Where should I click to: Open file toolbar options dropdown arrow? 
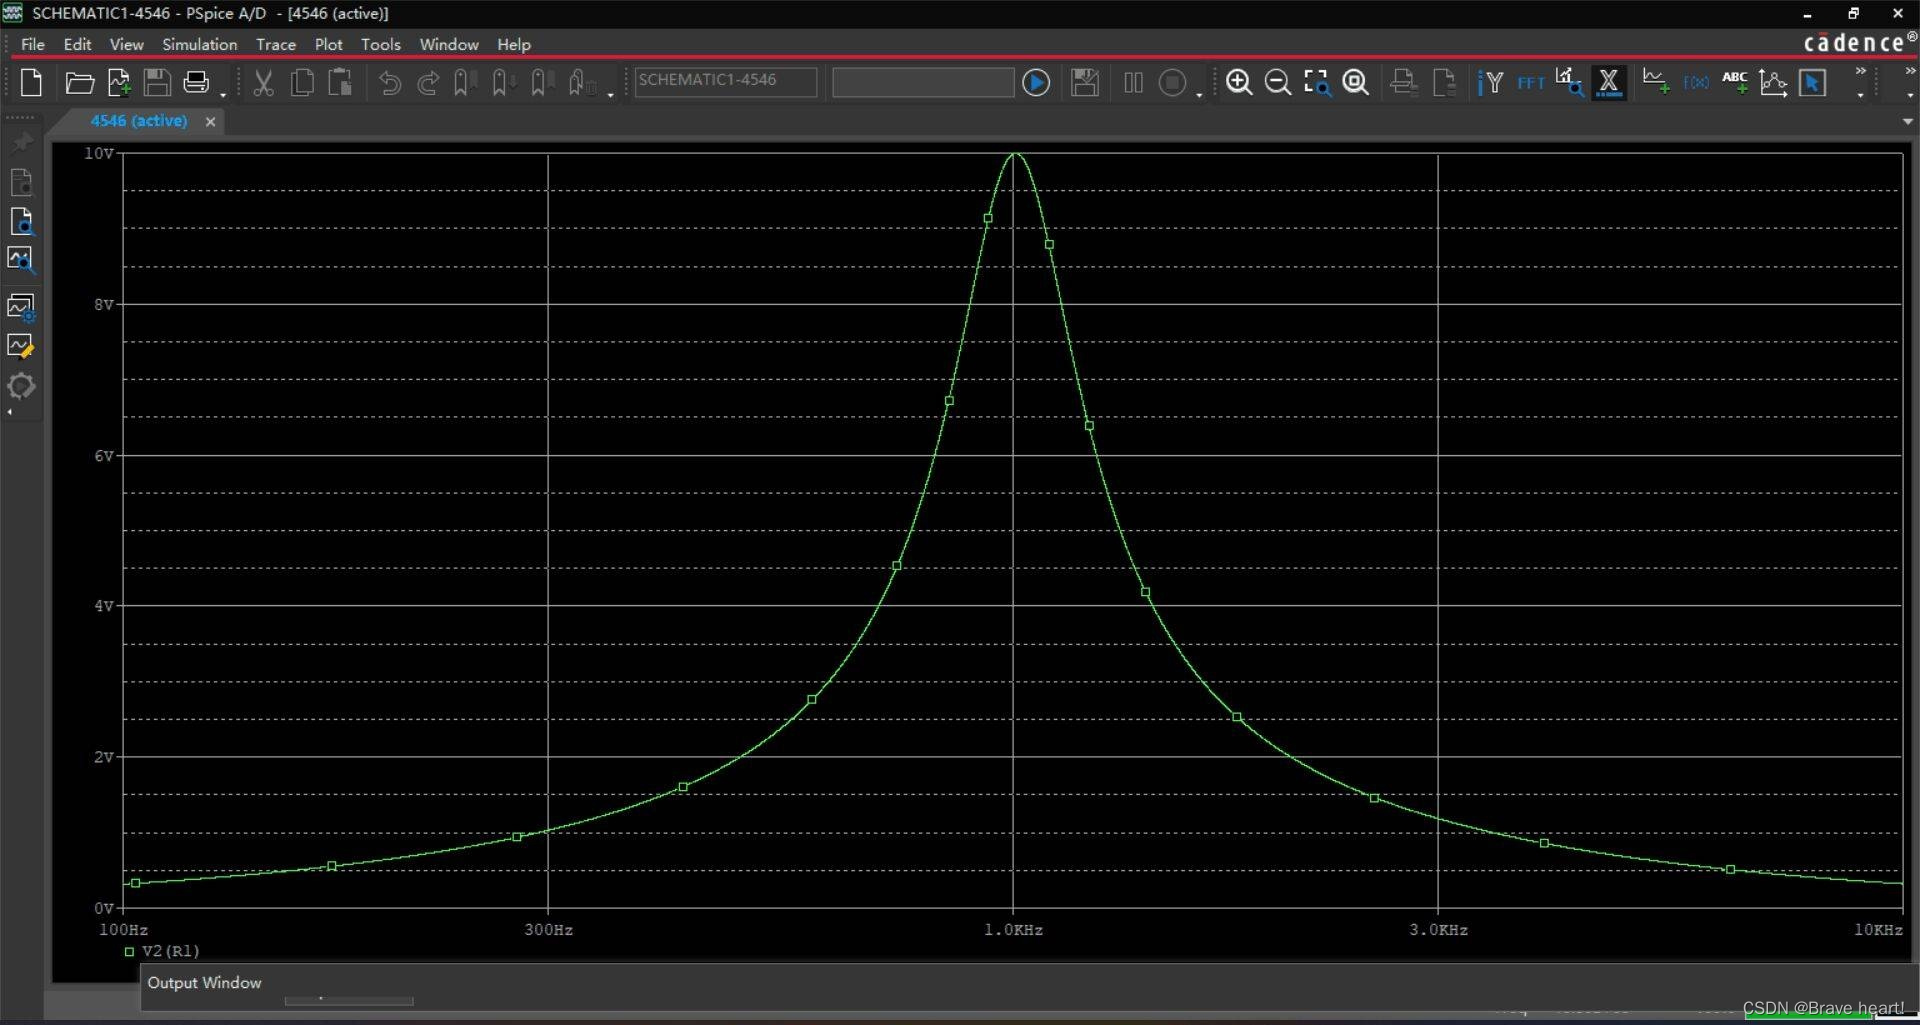(223, 94)
